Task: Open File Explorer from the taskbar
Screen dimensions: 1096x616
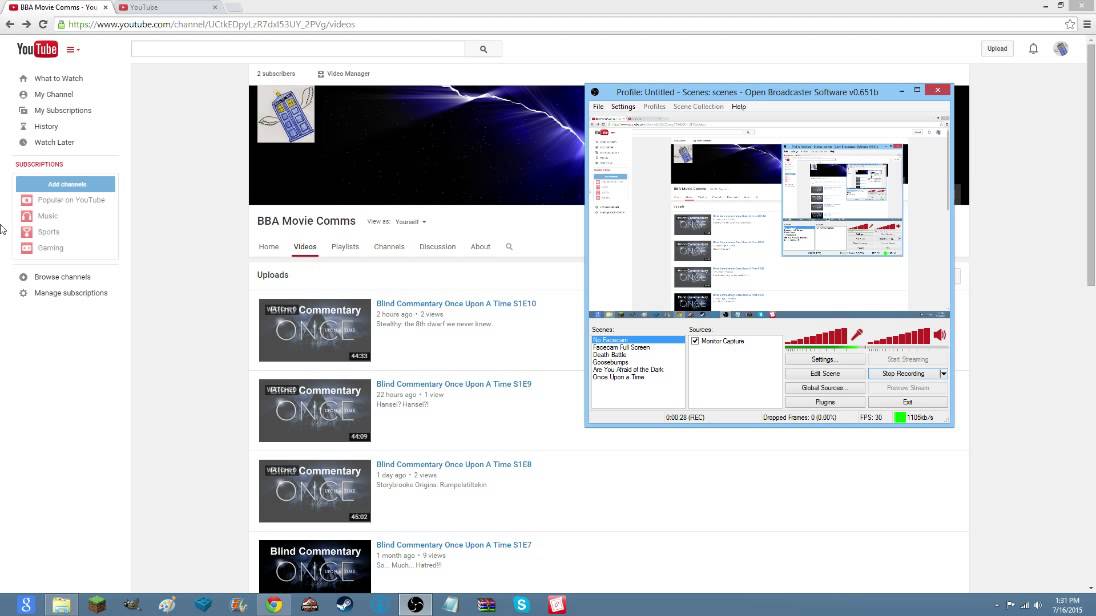Action: click(61, 605)
